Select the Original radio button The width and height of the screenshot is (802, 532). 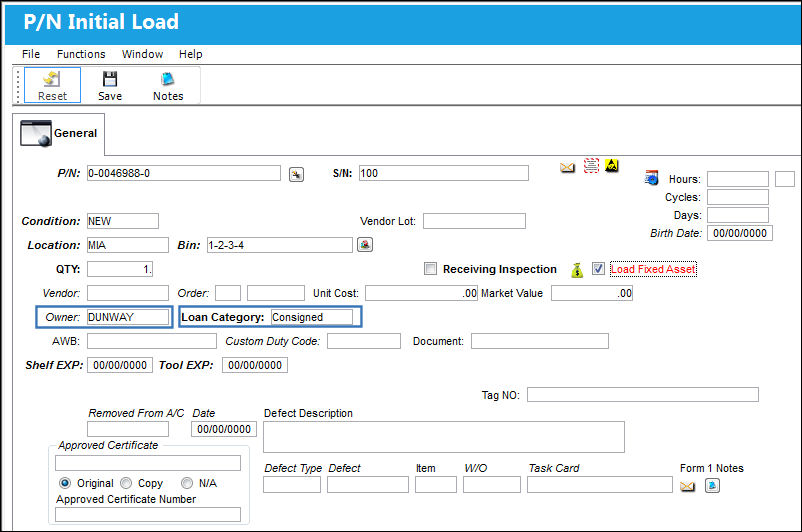click(65, 483)
